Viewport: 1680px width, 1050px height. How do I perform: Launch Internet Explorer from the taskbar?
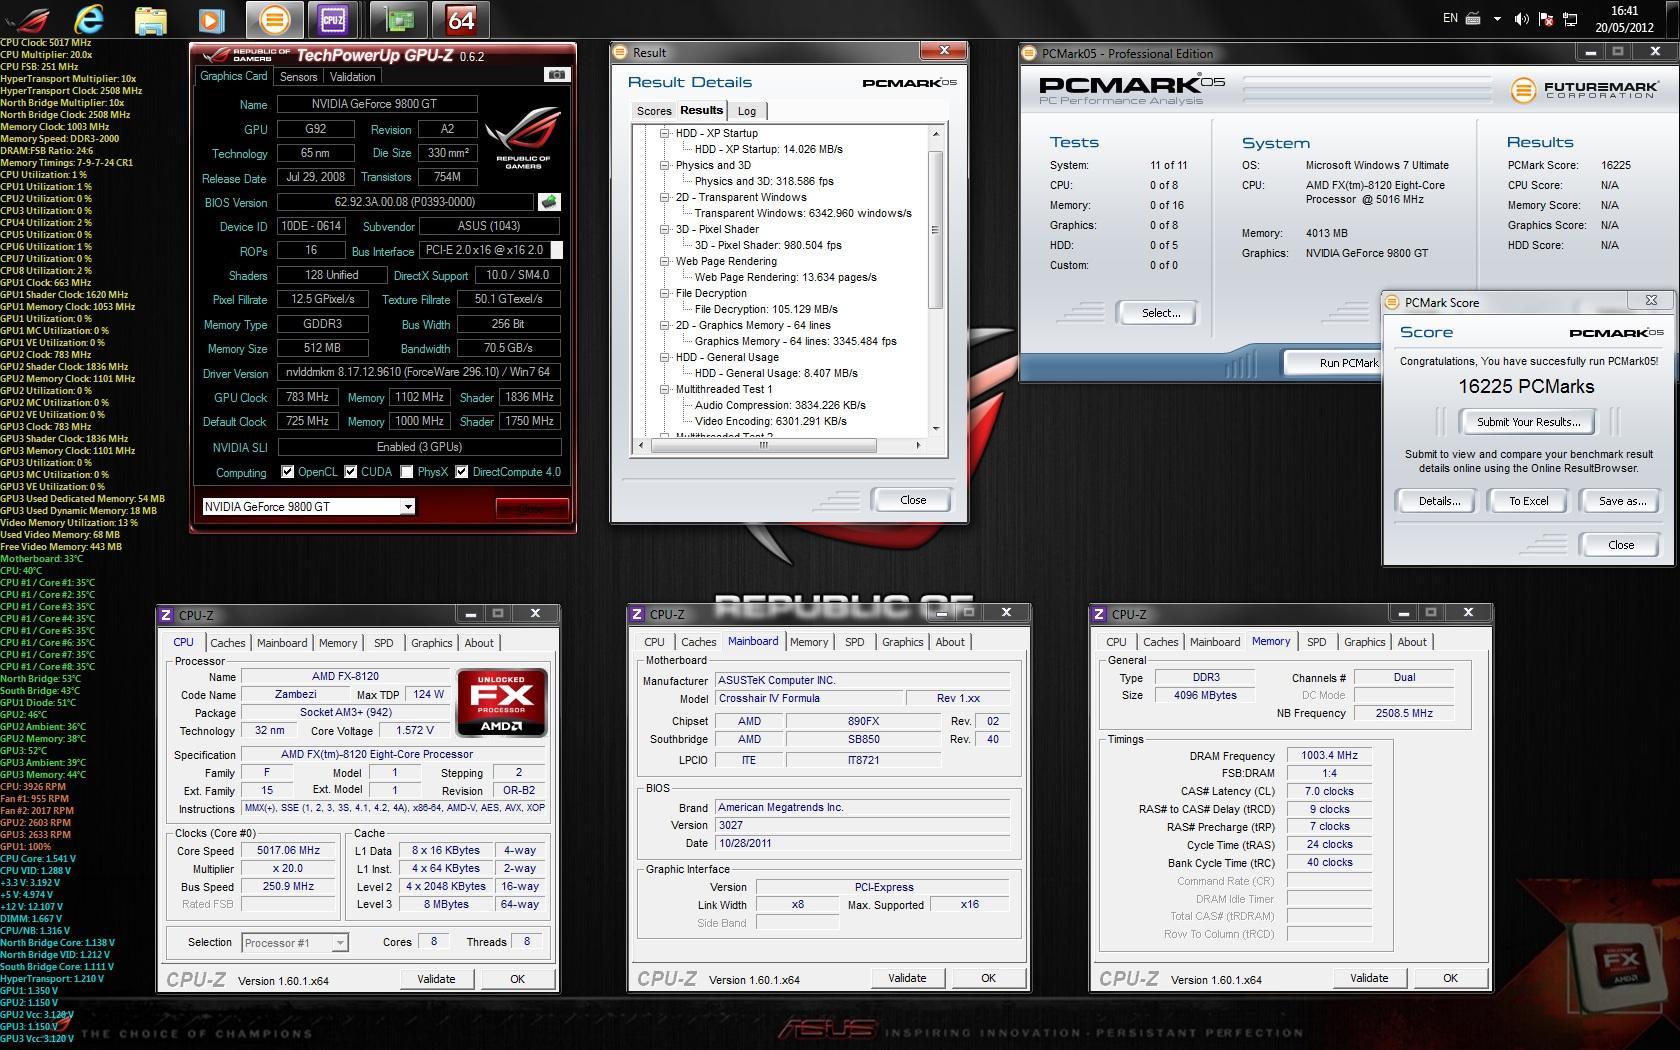click(x=90, y=18)
